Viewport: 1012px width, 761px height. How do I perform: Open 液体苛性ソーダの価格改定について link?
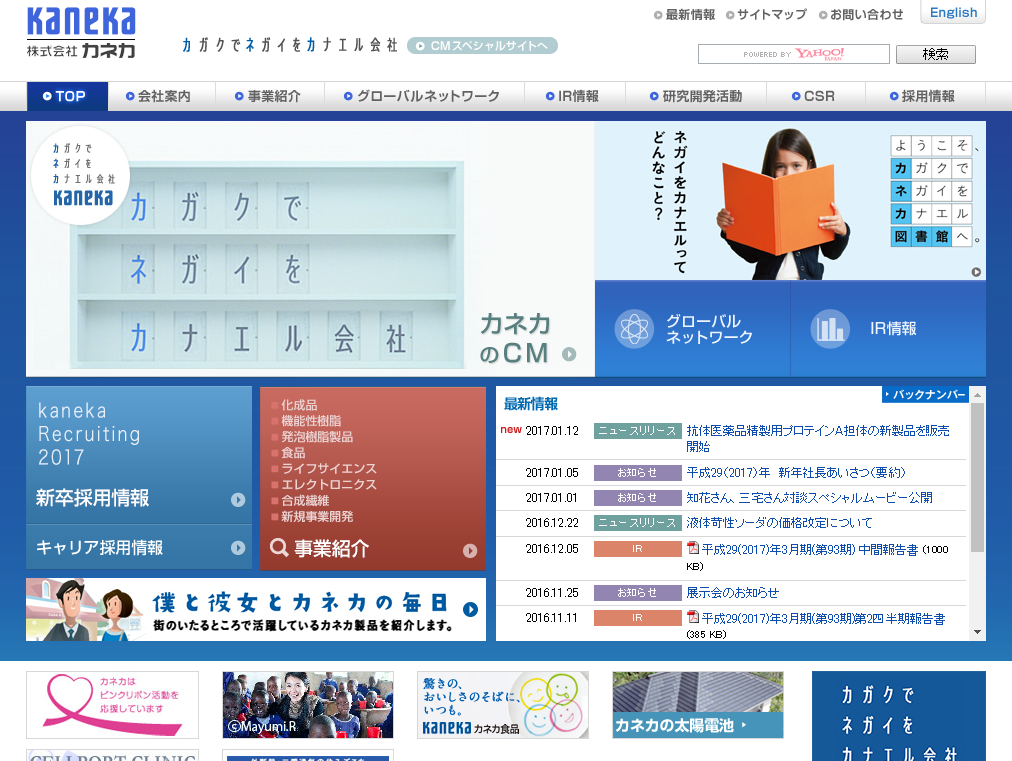(779, 522)
